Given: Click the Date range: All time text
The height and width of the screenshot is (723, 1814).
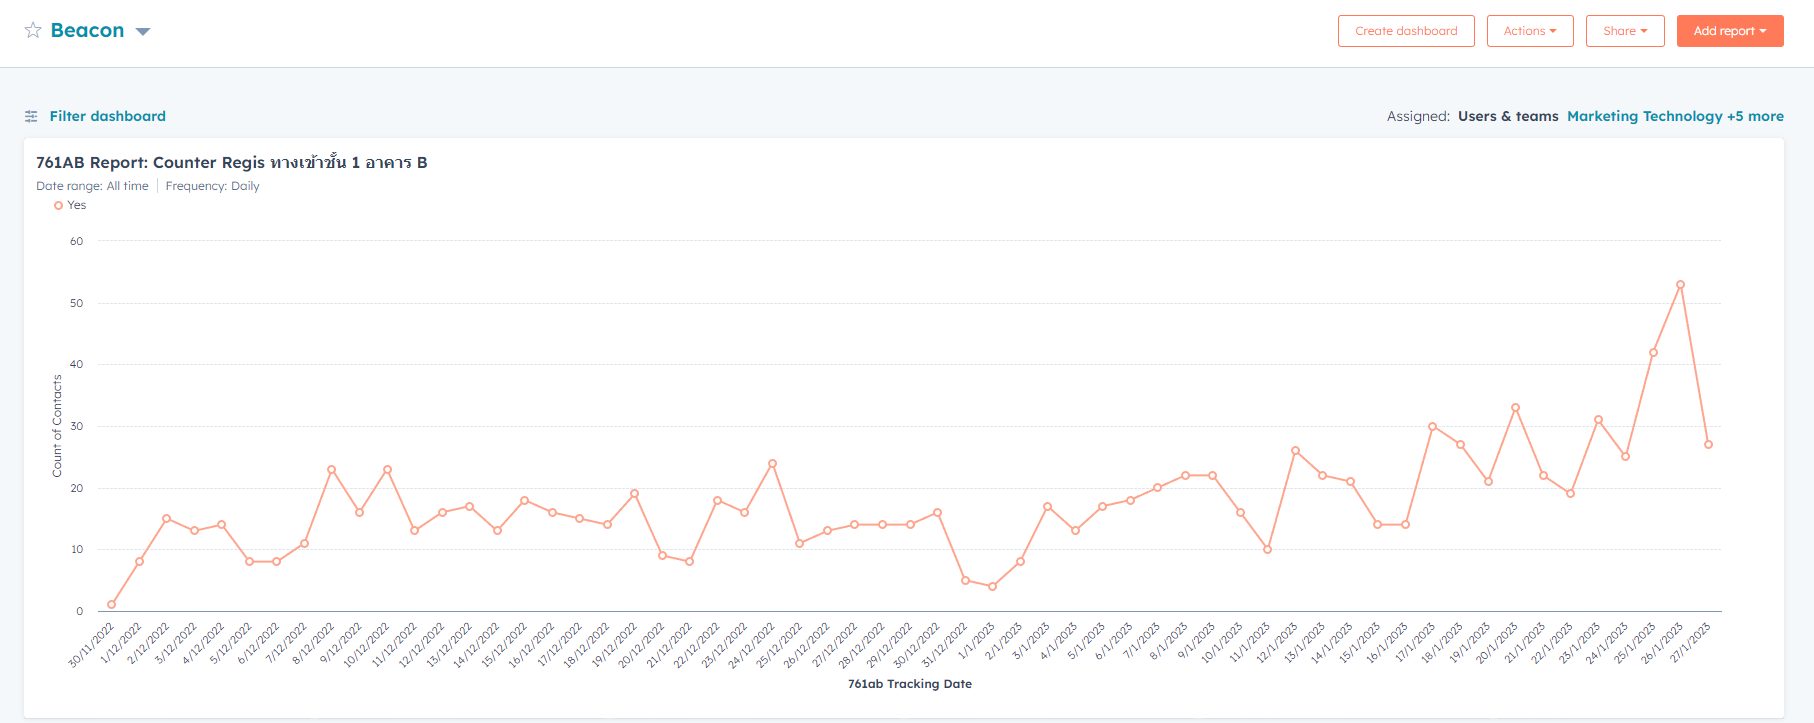Looking at the screenshot, I should pyautogui.click(x=92, y=186).
